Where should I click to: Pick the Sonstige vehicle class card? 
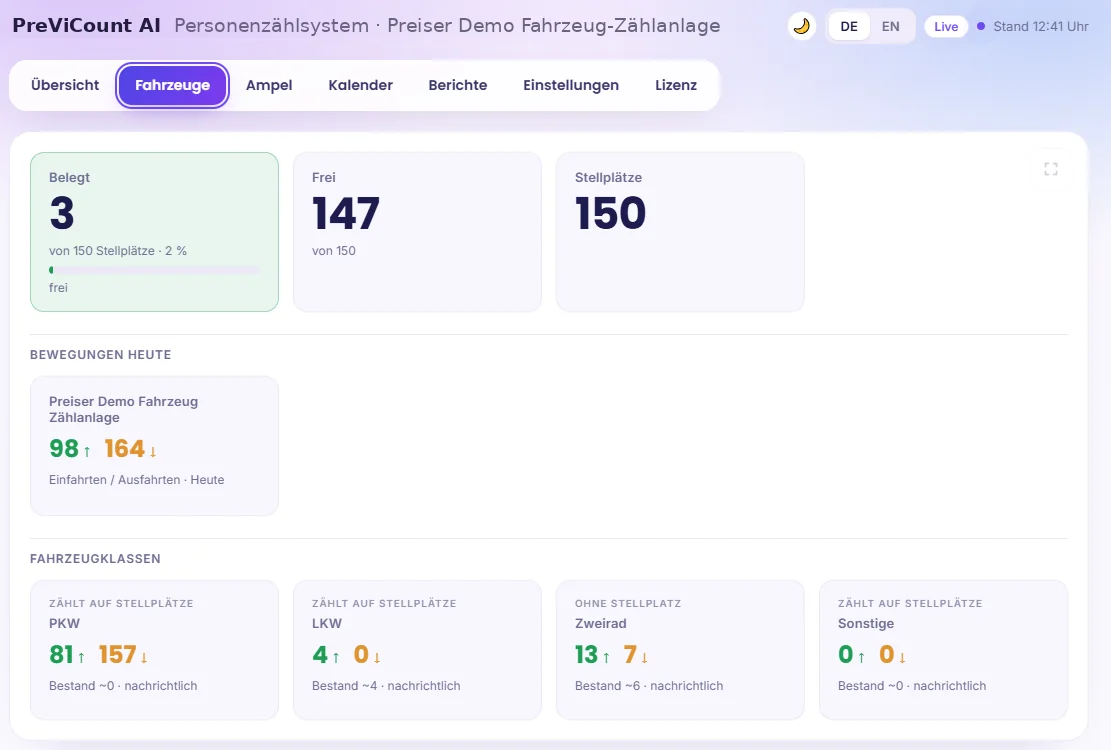(x=943, y=649)
